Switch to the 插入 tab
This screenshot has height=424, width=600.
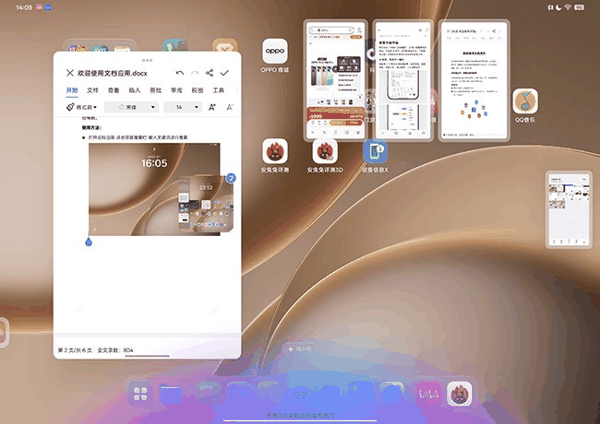tap(134, 90)
